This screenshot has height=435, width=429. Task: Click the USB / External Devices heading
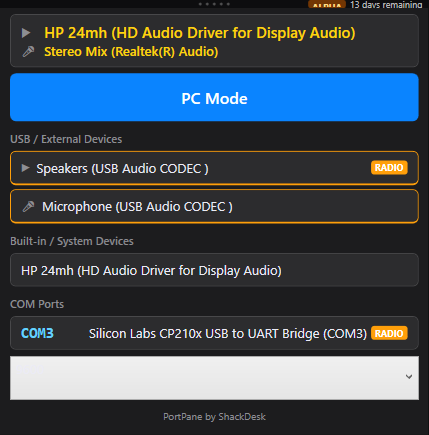pos(66,139)
